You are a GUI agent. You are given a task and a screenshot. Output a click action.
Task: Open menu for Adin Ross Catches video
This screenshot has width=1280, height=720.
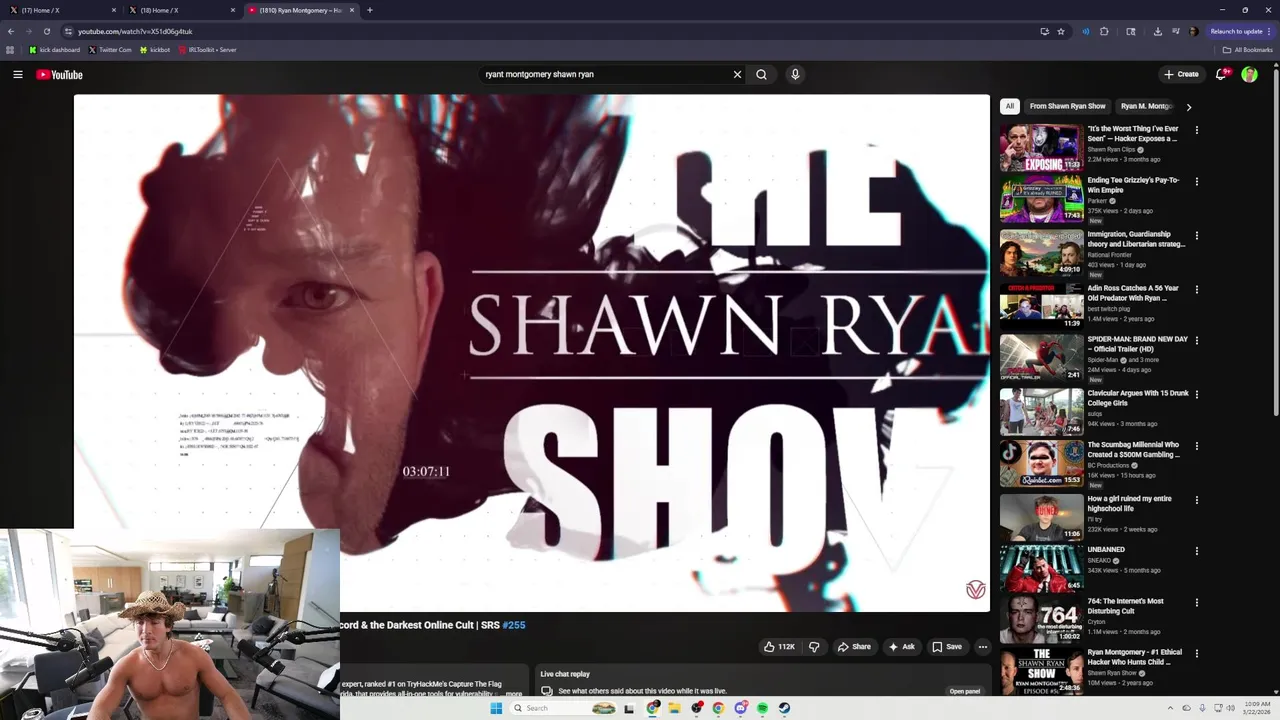(1196, 289)
